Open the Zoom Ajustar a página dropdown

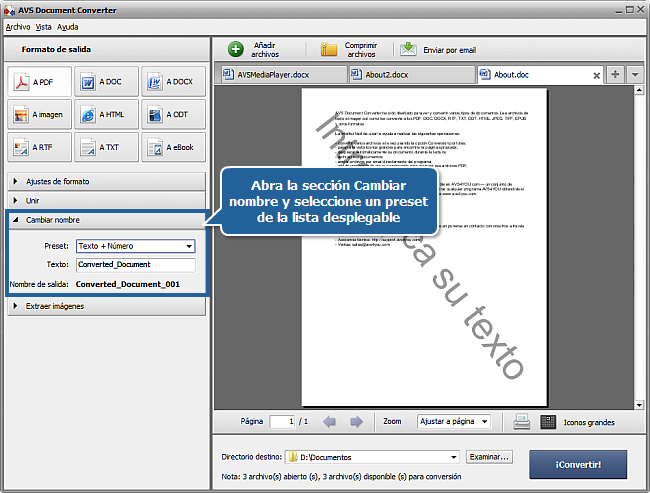tap(454, 421)
